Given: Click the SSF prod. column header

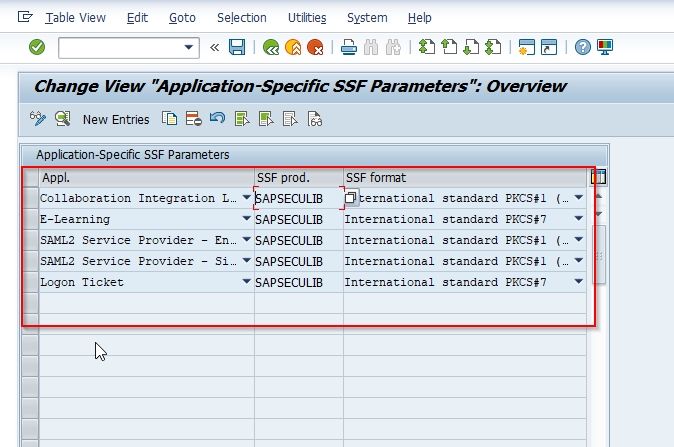Looking at the screenshot, I should coord(299,178).
